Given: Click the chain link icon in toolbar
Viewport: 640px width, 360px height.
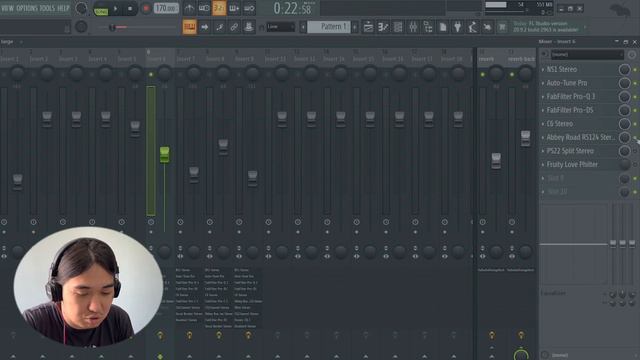Looking at the screenshot, I should click(234, 27).
